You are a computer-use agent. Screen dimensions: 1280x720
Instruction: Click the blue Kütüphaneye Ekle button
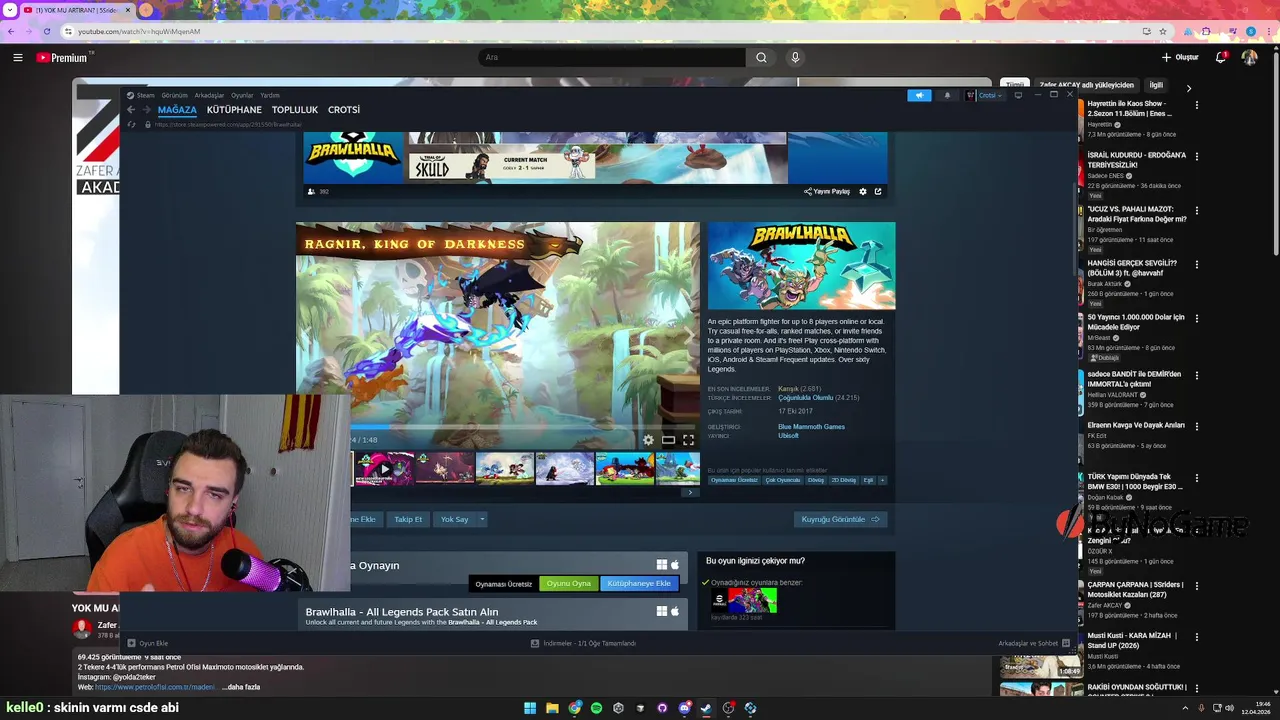pos(639,583)
